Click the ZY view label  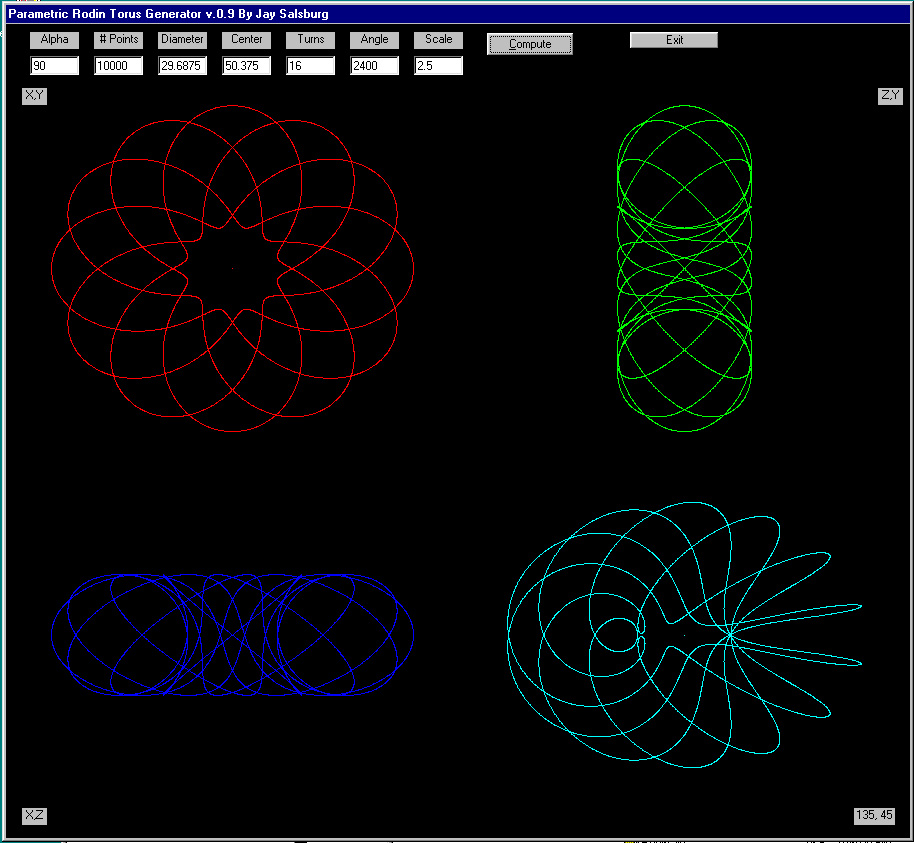[889, 96]
